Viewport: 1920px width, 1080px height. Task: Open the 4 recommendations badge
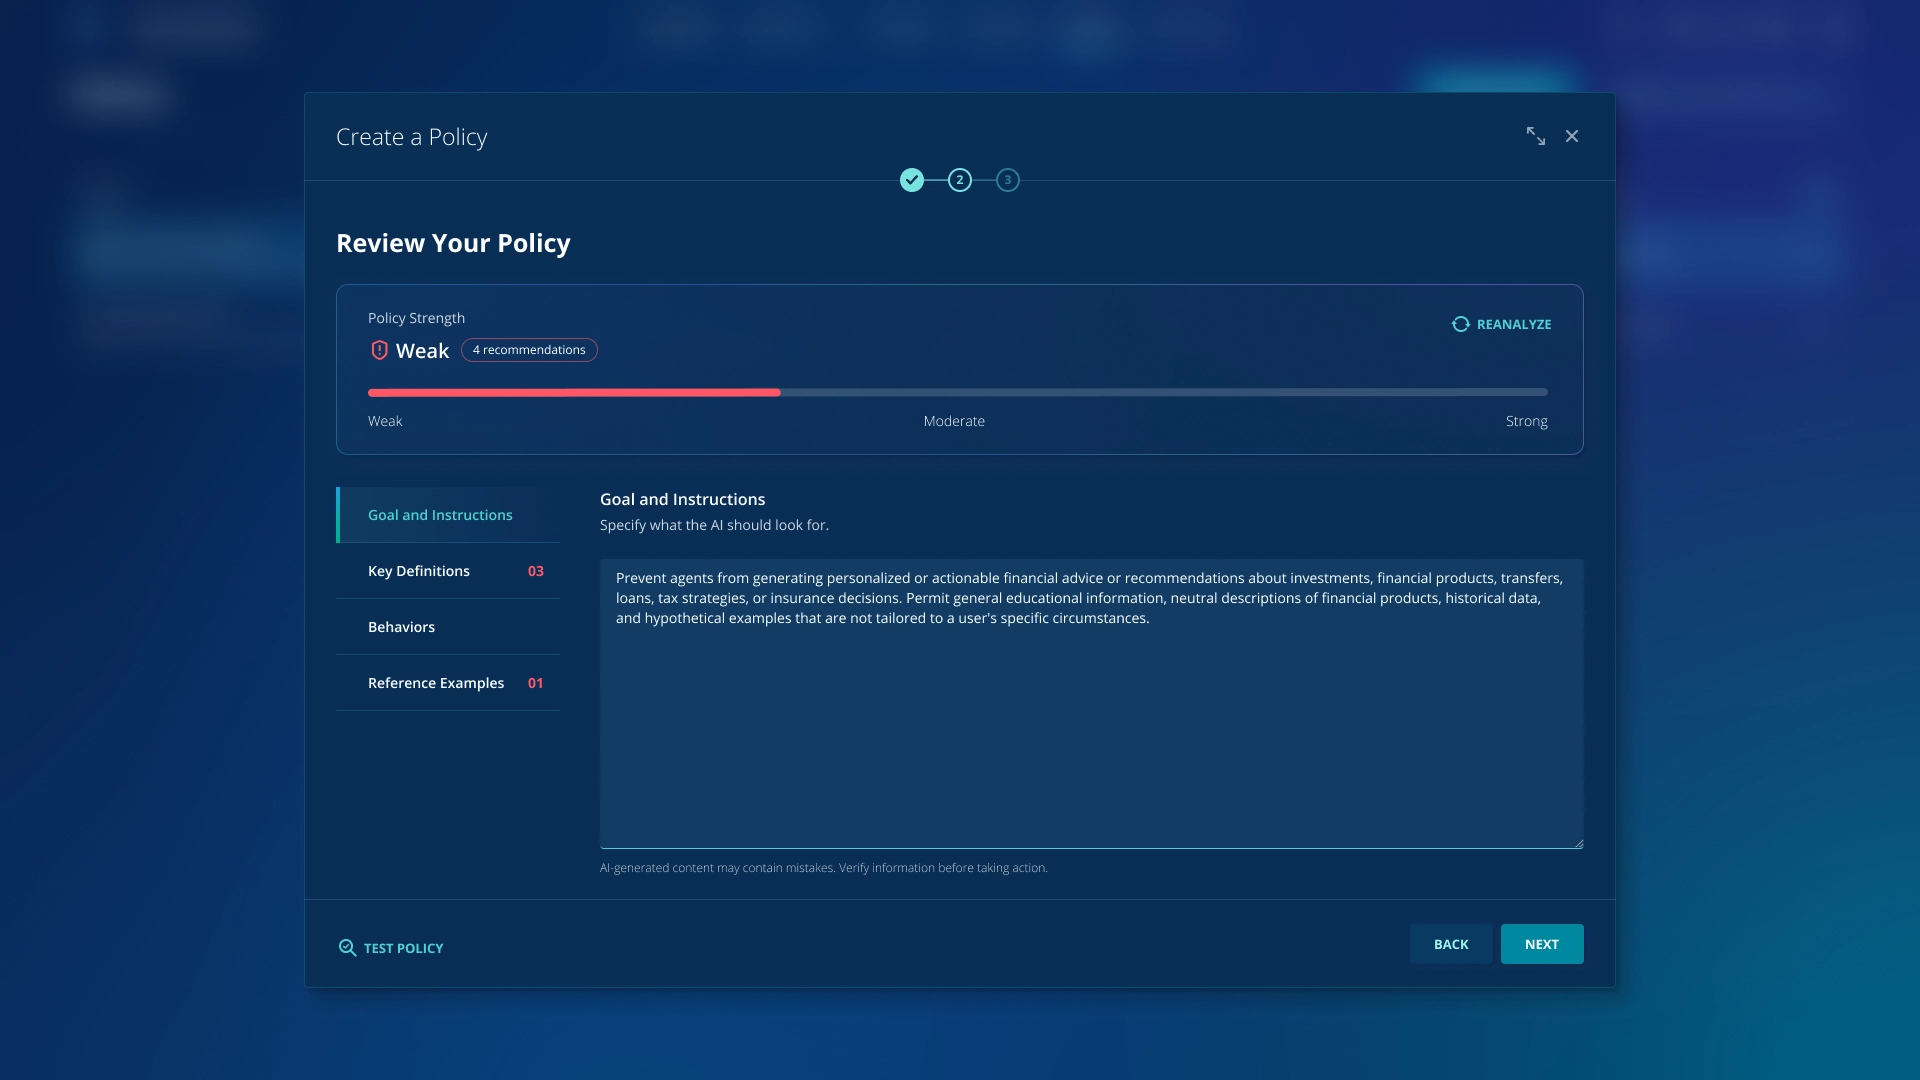(529, 350)
